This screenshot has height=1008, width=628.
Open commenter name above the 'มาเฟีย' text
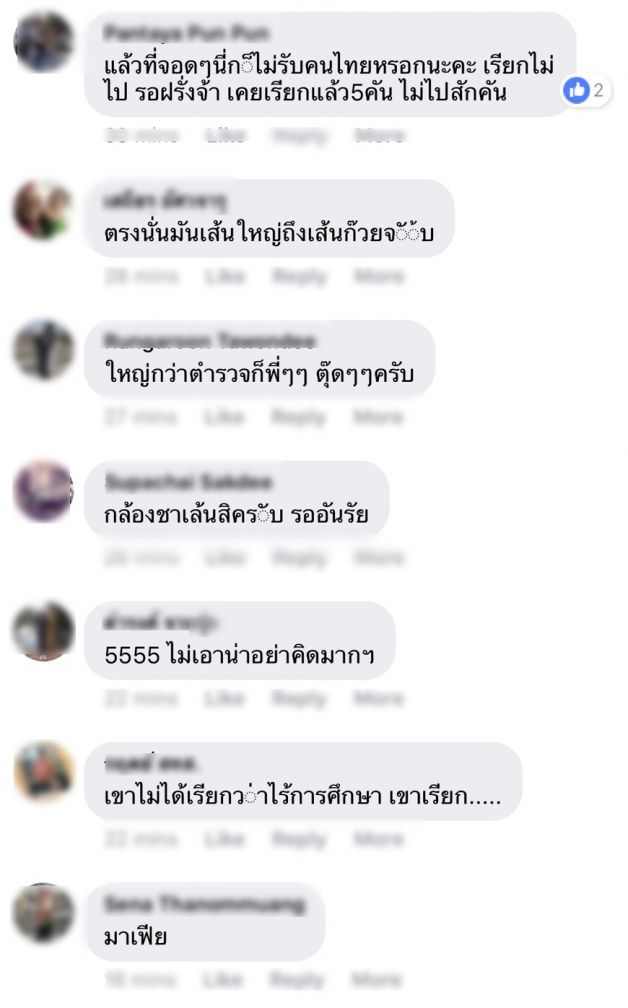204,904
